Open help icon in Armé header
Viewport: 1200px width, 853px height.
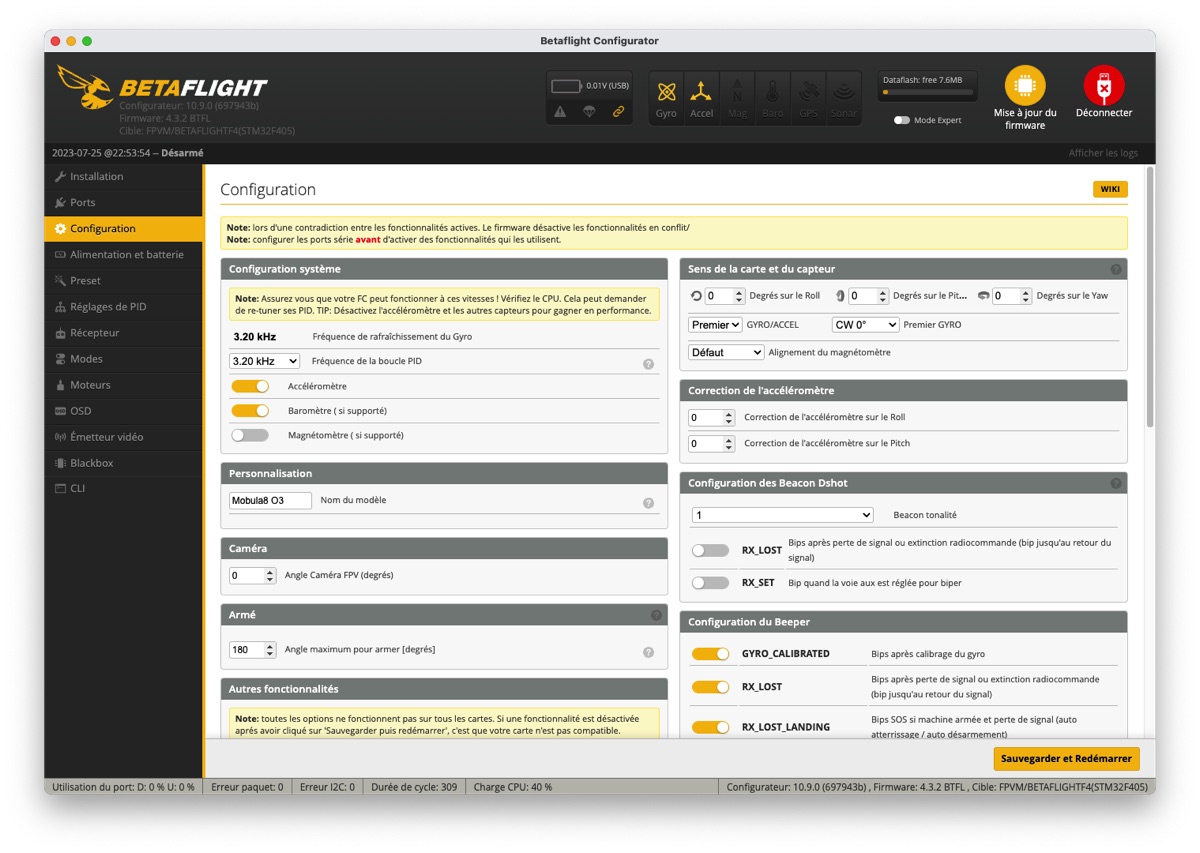[x=656, y=615]
